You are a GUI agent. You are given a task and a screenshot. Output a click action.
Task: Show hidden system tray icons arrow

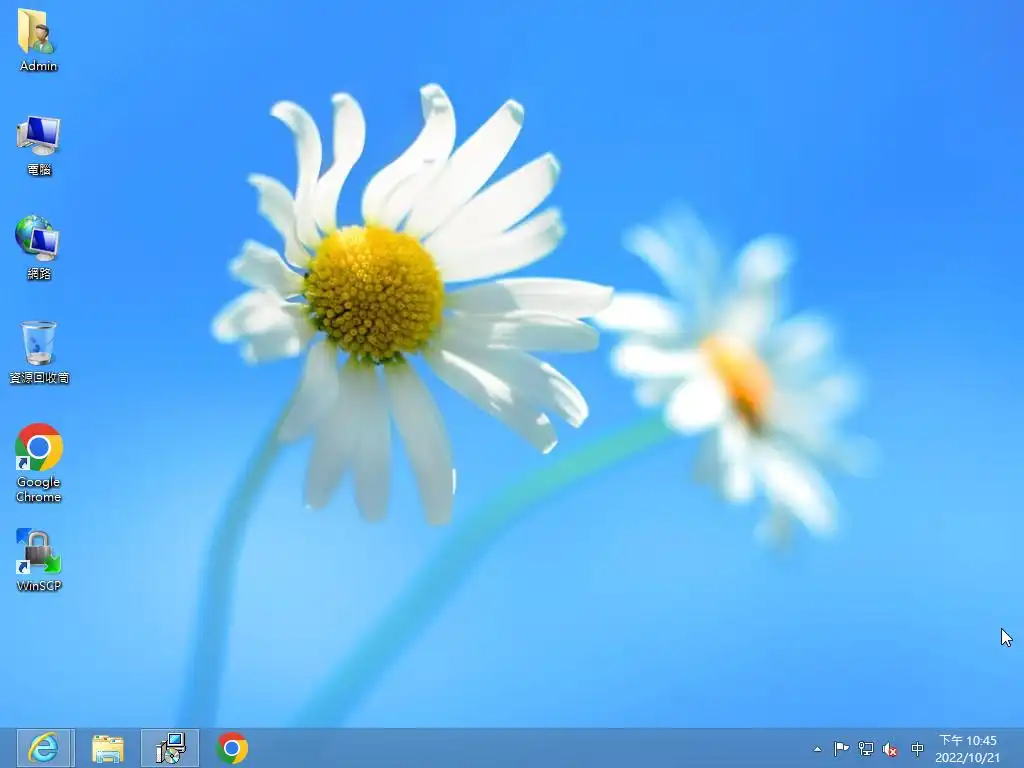click(817, 749)
